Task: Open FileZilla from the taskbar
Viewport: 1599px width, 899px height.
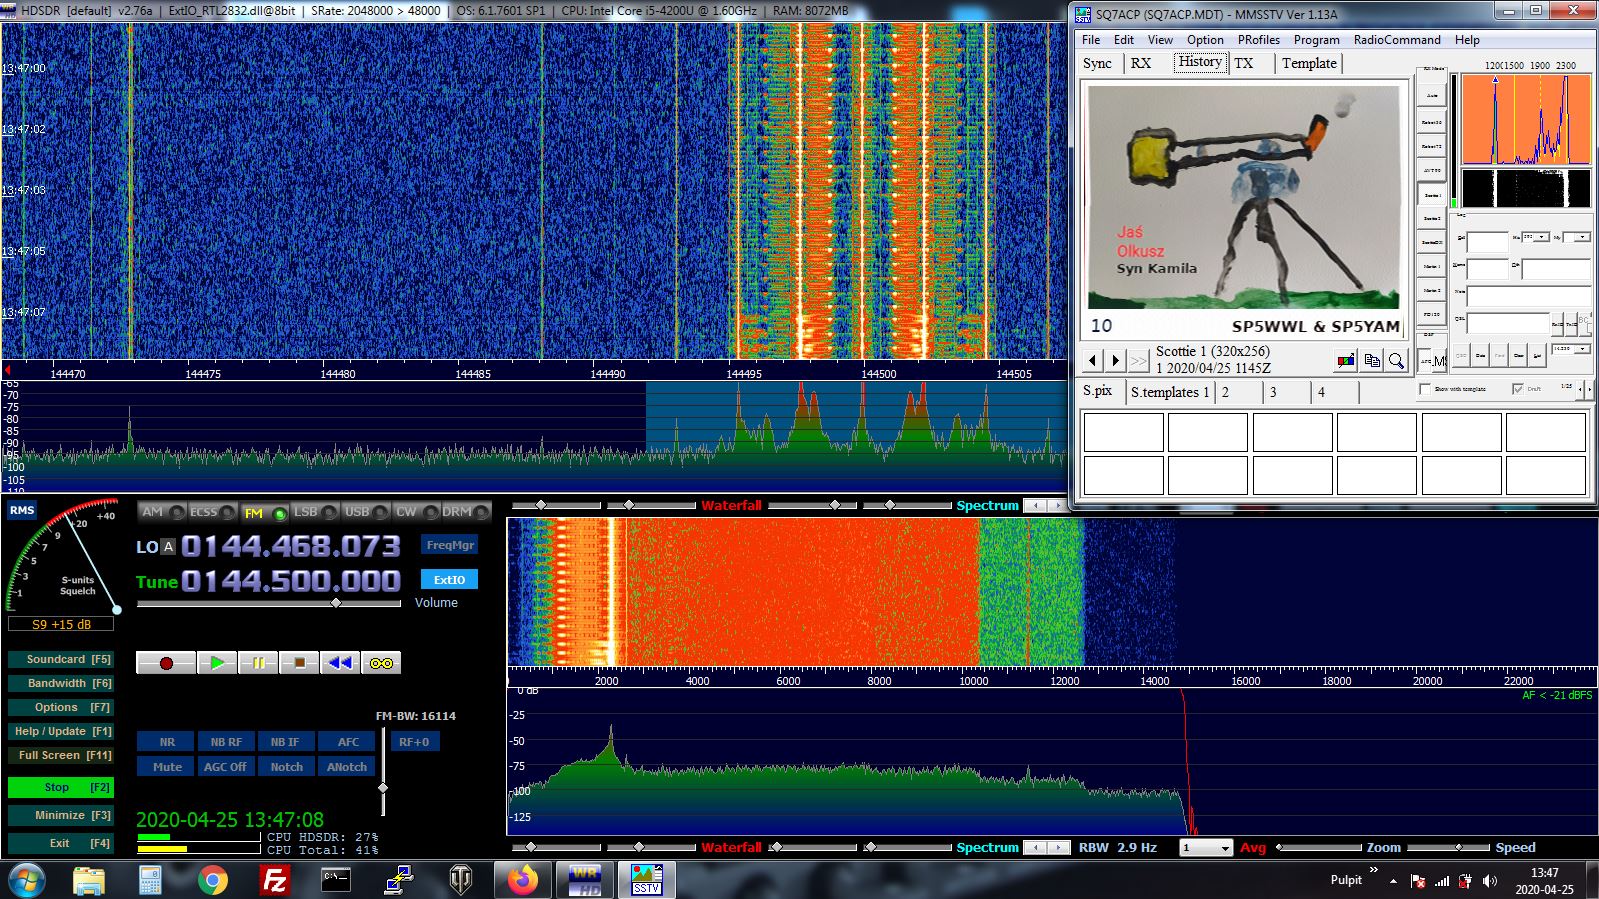Action: tap(274, 880)
